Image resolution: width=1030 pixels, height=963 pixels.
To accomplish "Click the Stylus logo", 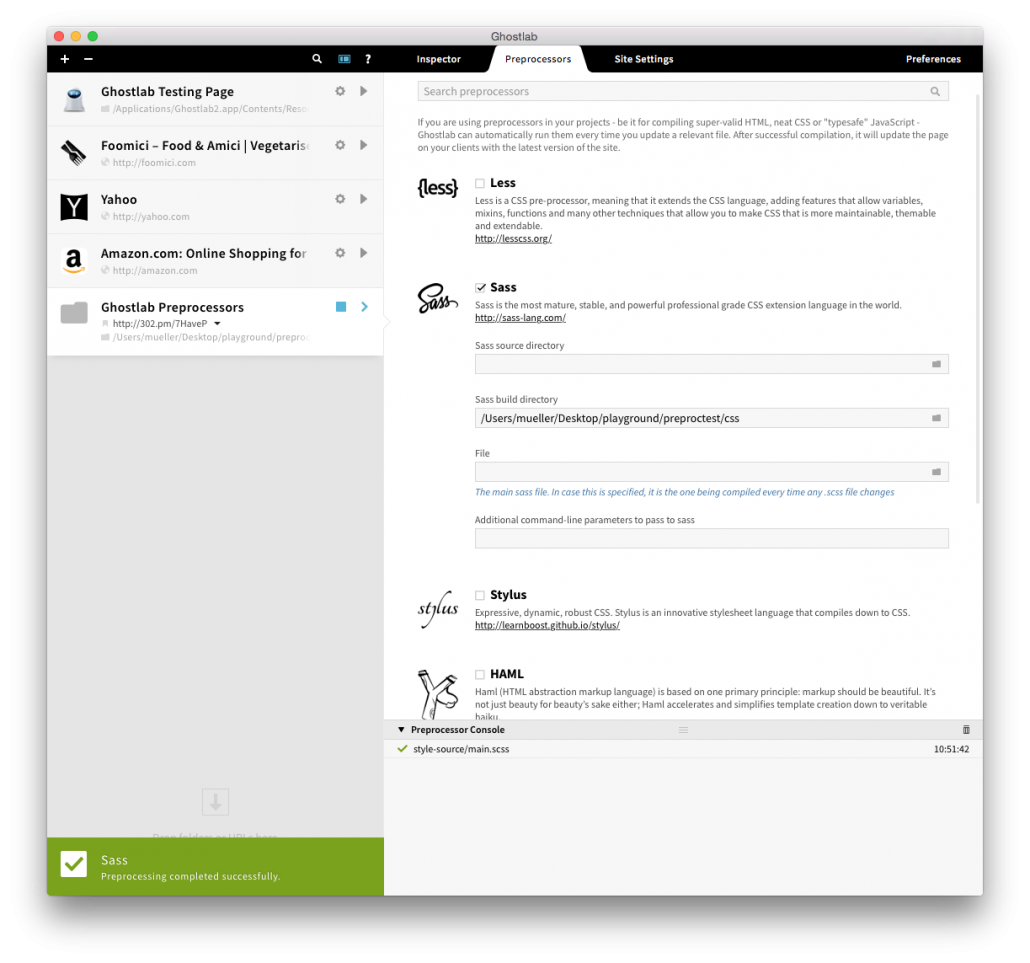I will pyautogui.click(x=438, y=609).
